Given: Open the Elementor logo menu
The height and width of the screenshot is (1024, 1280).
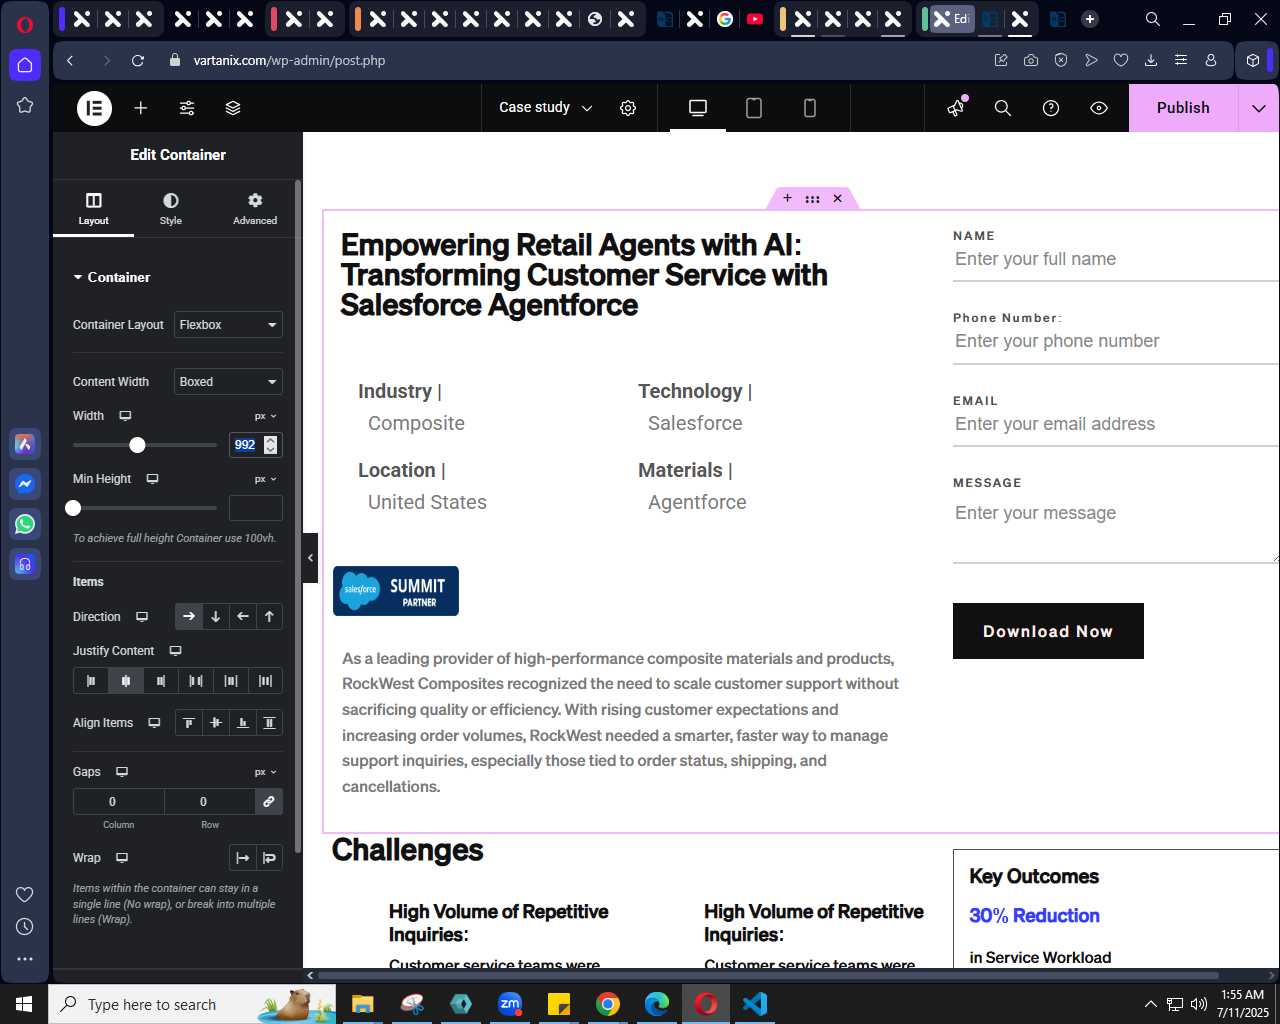Looking at the screenshot, I should (95, 108).
